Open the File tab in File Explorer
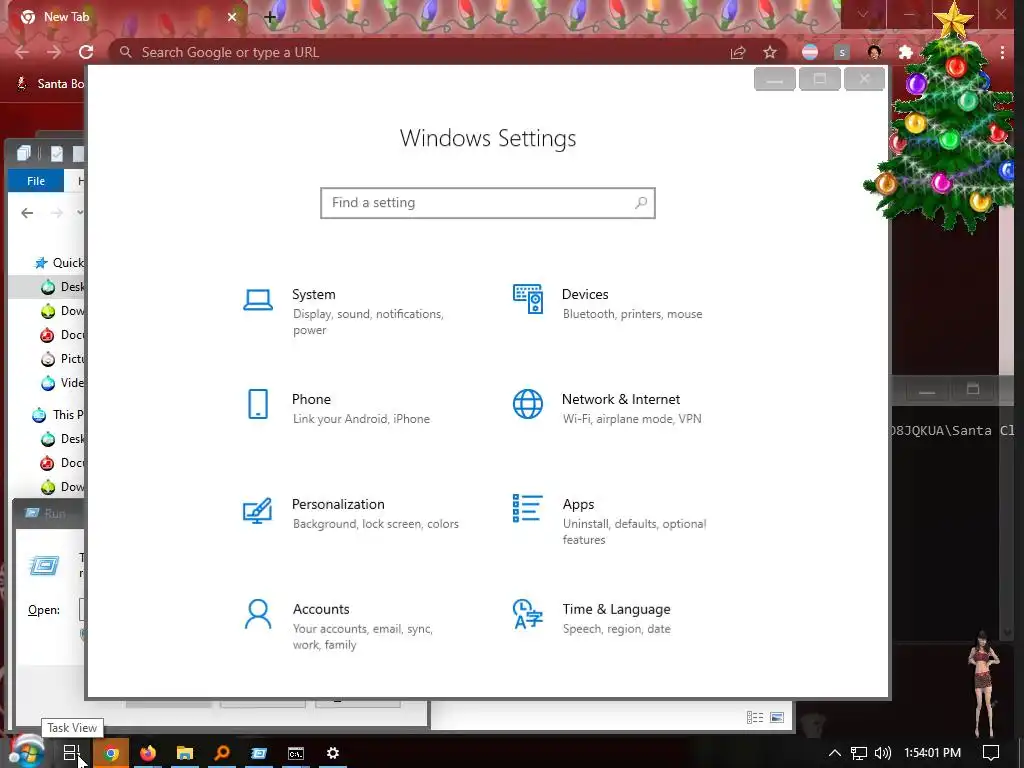Screen dimensions: 1024x768 [36, 181]
